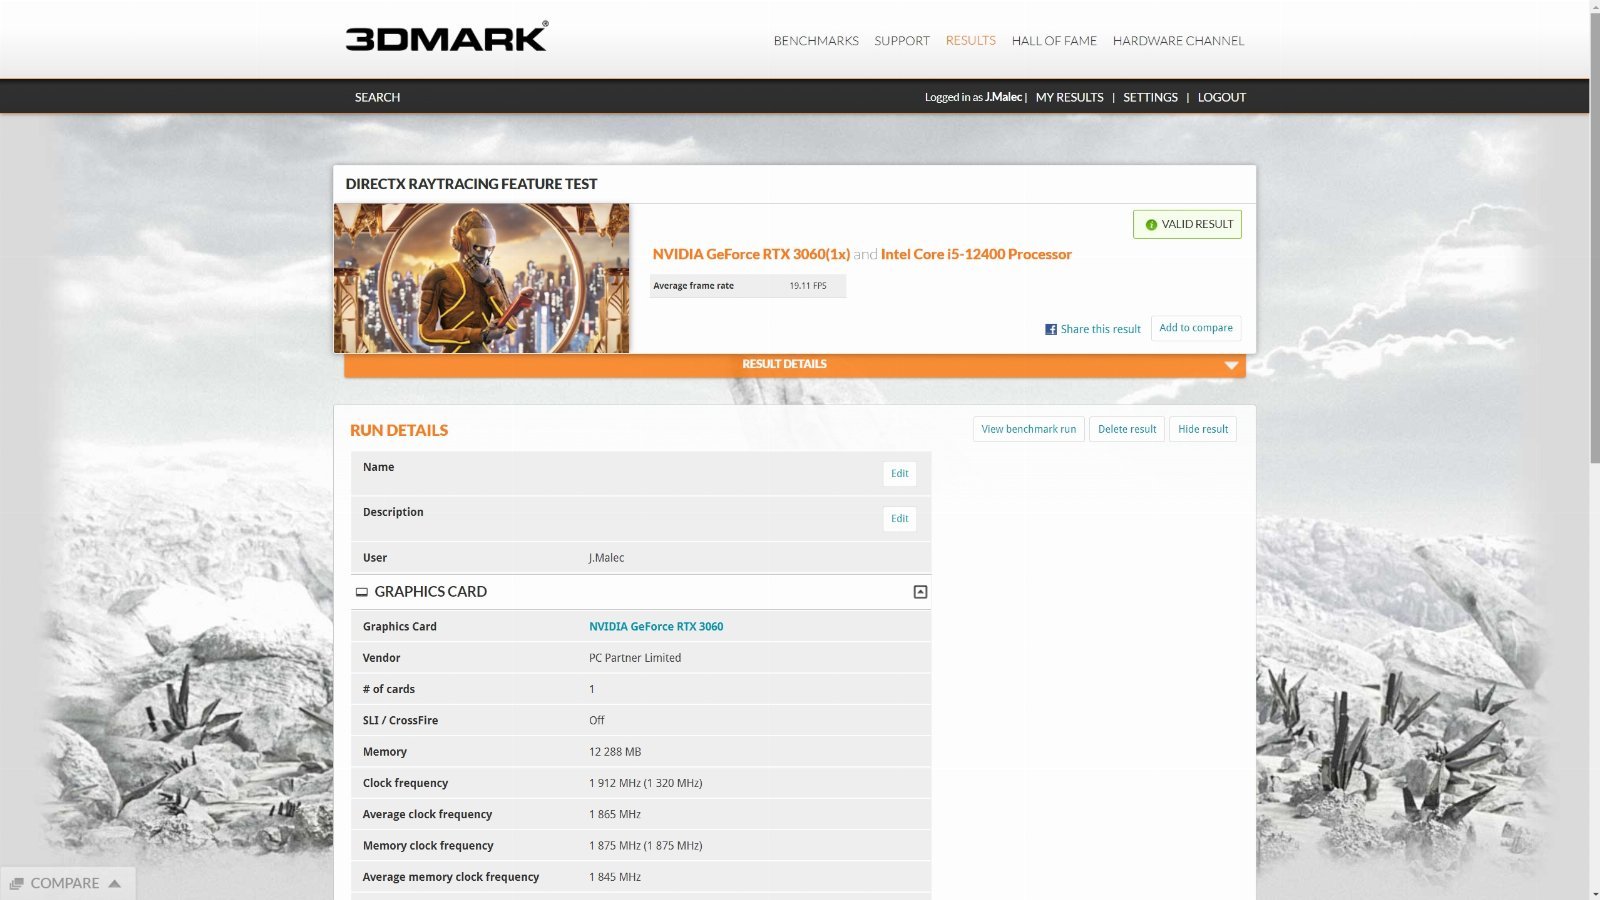Click the SLI / CrossFire Off value
The width and height of the screenshot is (1600, 900).
tap(597, 720)
